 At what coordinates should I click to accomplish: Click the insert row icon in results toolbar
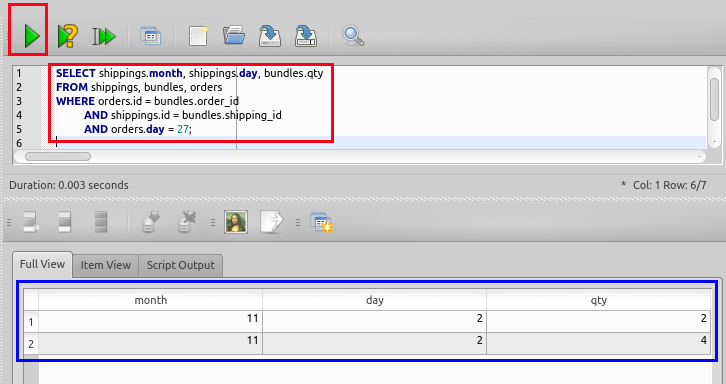click(x=31, y=222)
